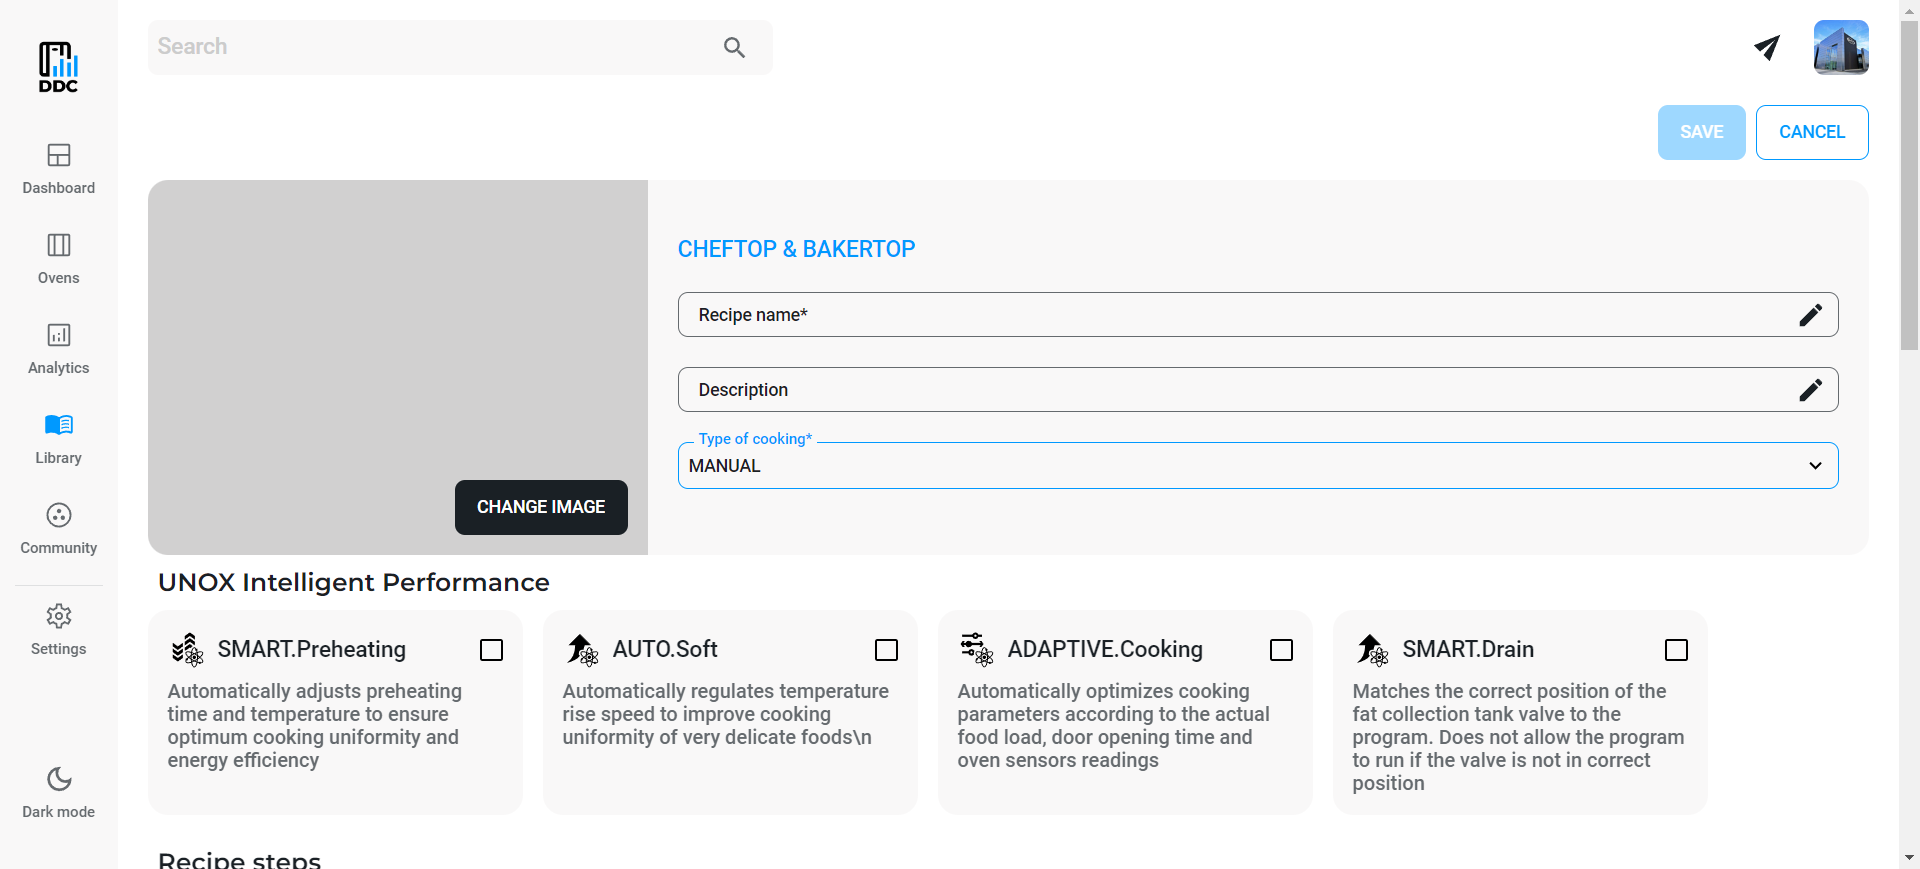
Task: Enable the SMART.Drain checkbox
Action: [x=1676, y=650]
